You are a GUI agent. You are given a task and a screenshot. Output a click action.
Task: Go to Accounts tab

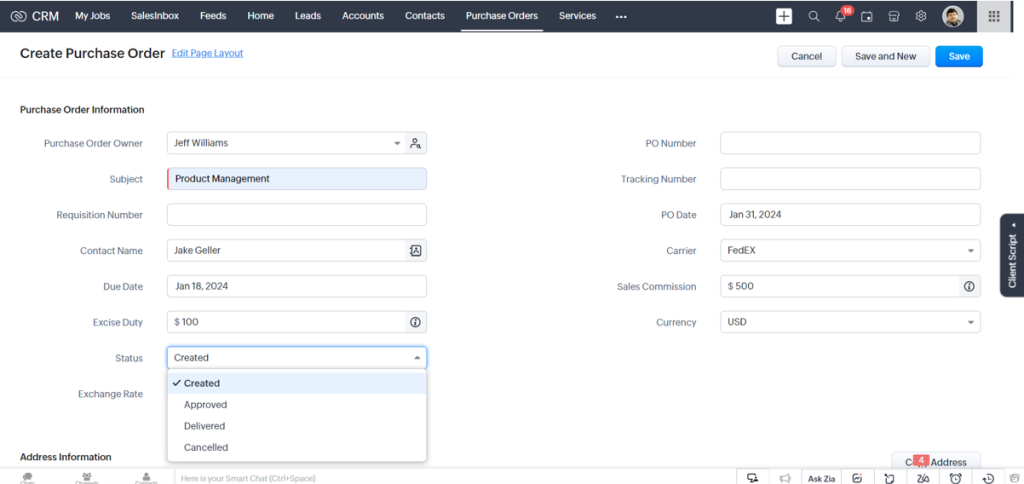pos(363,16)
